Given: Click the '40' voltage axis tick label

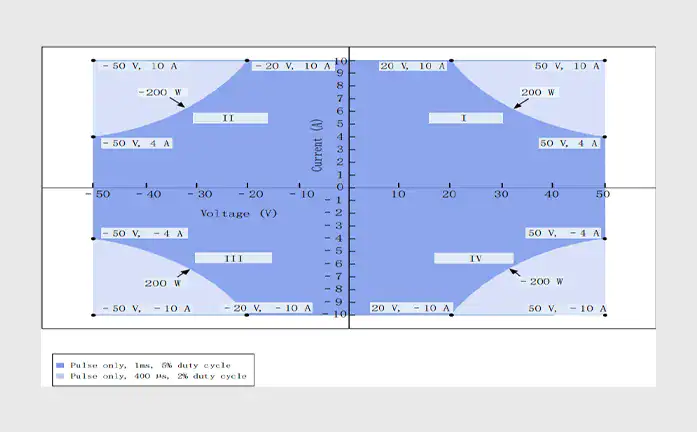Looking at the screenshot, I should [552, 195].
